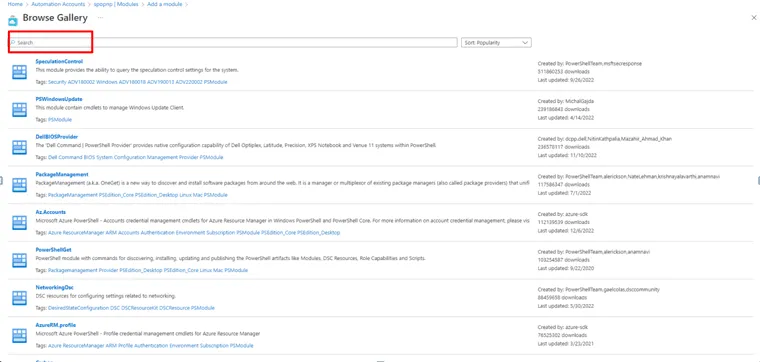Open the Sort: Popularity dropdown
The height and width of the screenshot is (362, 760).
click(496, 43)
